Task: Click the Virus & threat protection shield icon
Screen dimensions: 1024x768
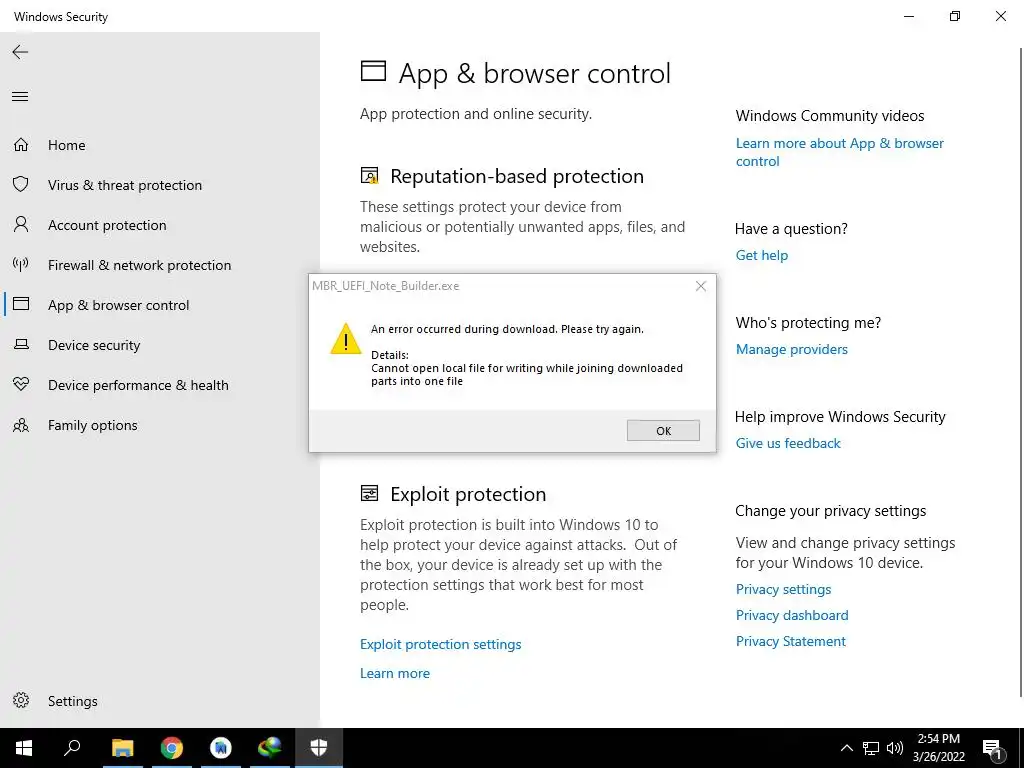Action: click(21, 184)
